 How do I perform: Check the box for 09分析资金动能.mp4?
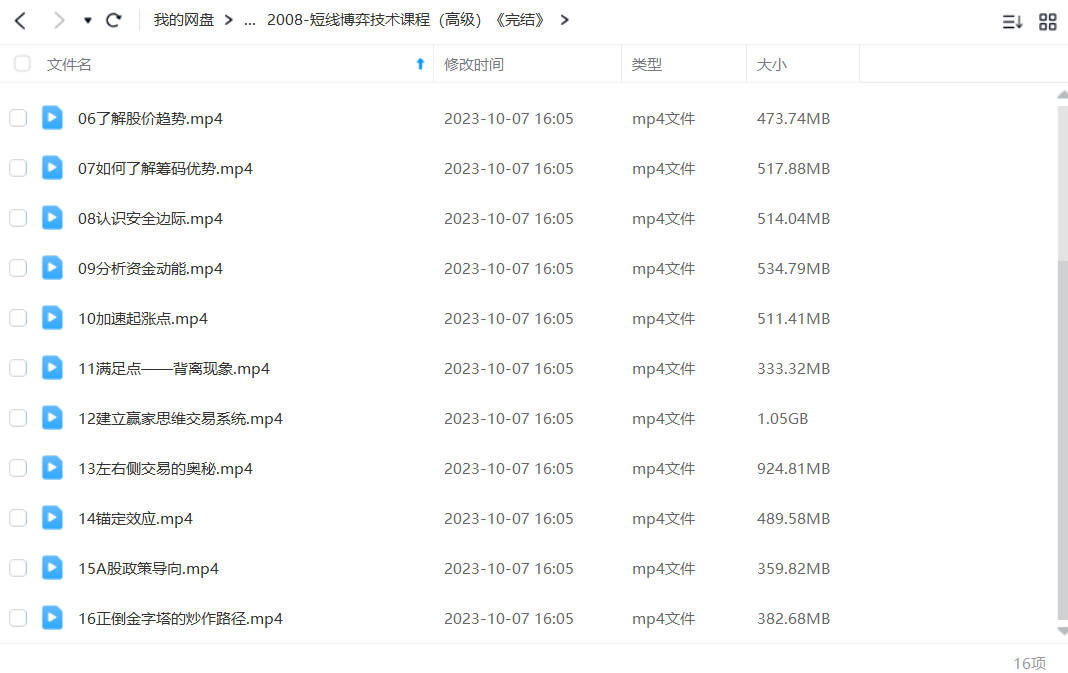point(18,268)
